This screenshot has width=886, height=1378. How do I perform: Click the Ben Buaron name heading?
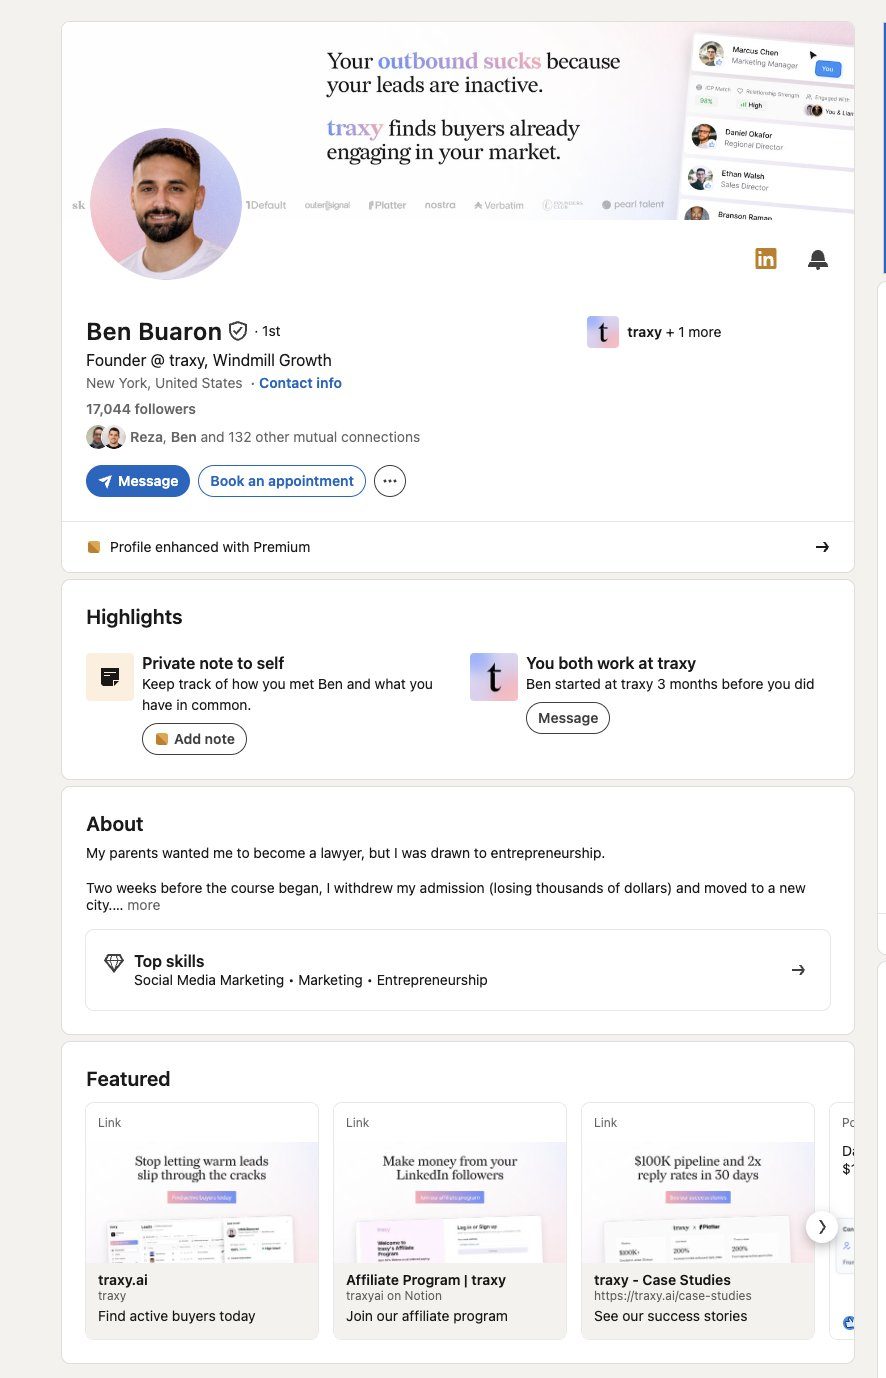(154, 331)
